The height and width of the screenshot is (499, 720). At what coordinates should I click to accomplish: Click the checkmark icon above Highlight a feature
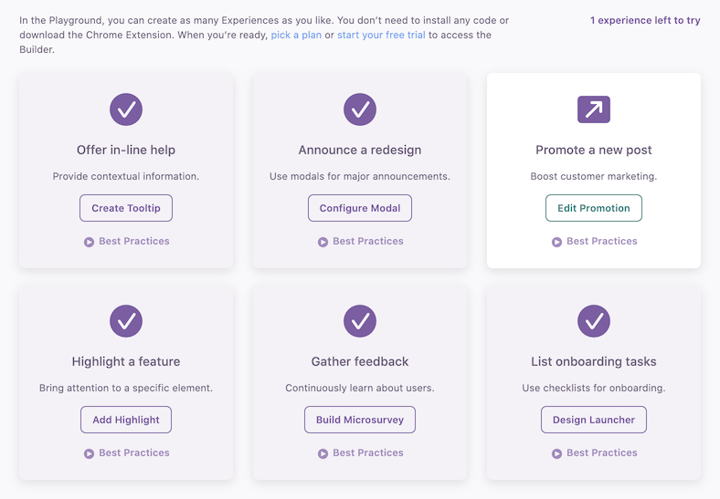tap(126, 321)
